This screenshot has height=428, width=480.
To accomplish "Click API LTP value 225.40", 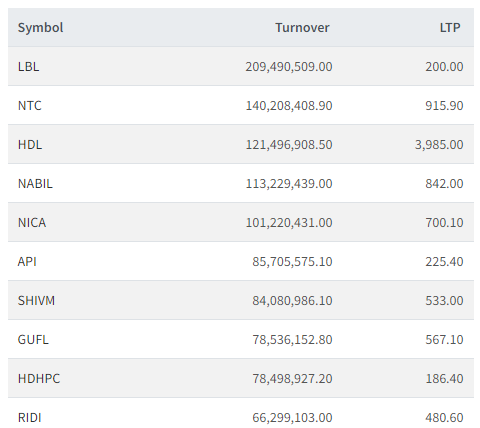I will click(444, 262).
